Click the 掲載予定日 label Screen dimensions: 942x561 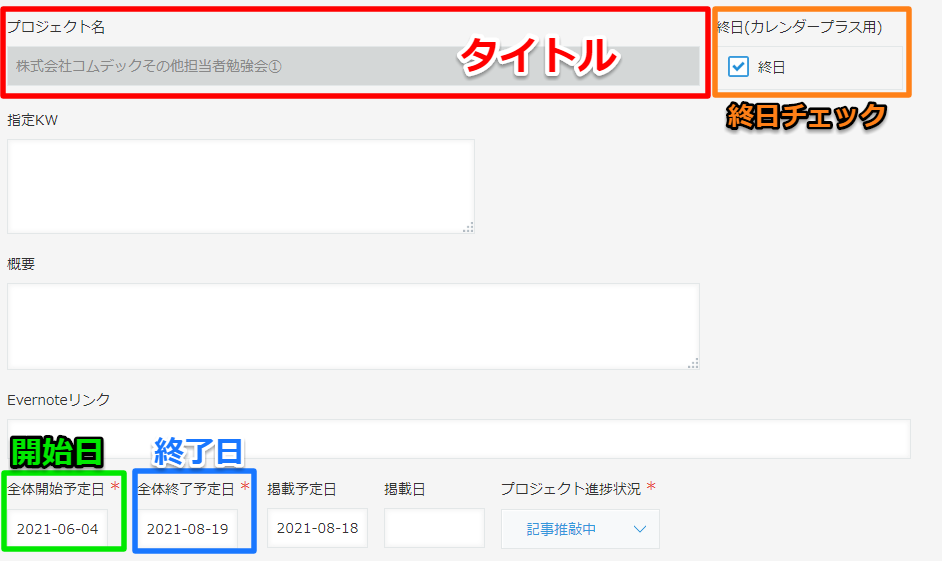[302, 489]
